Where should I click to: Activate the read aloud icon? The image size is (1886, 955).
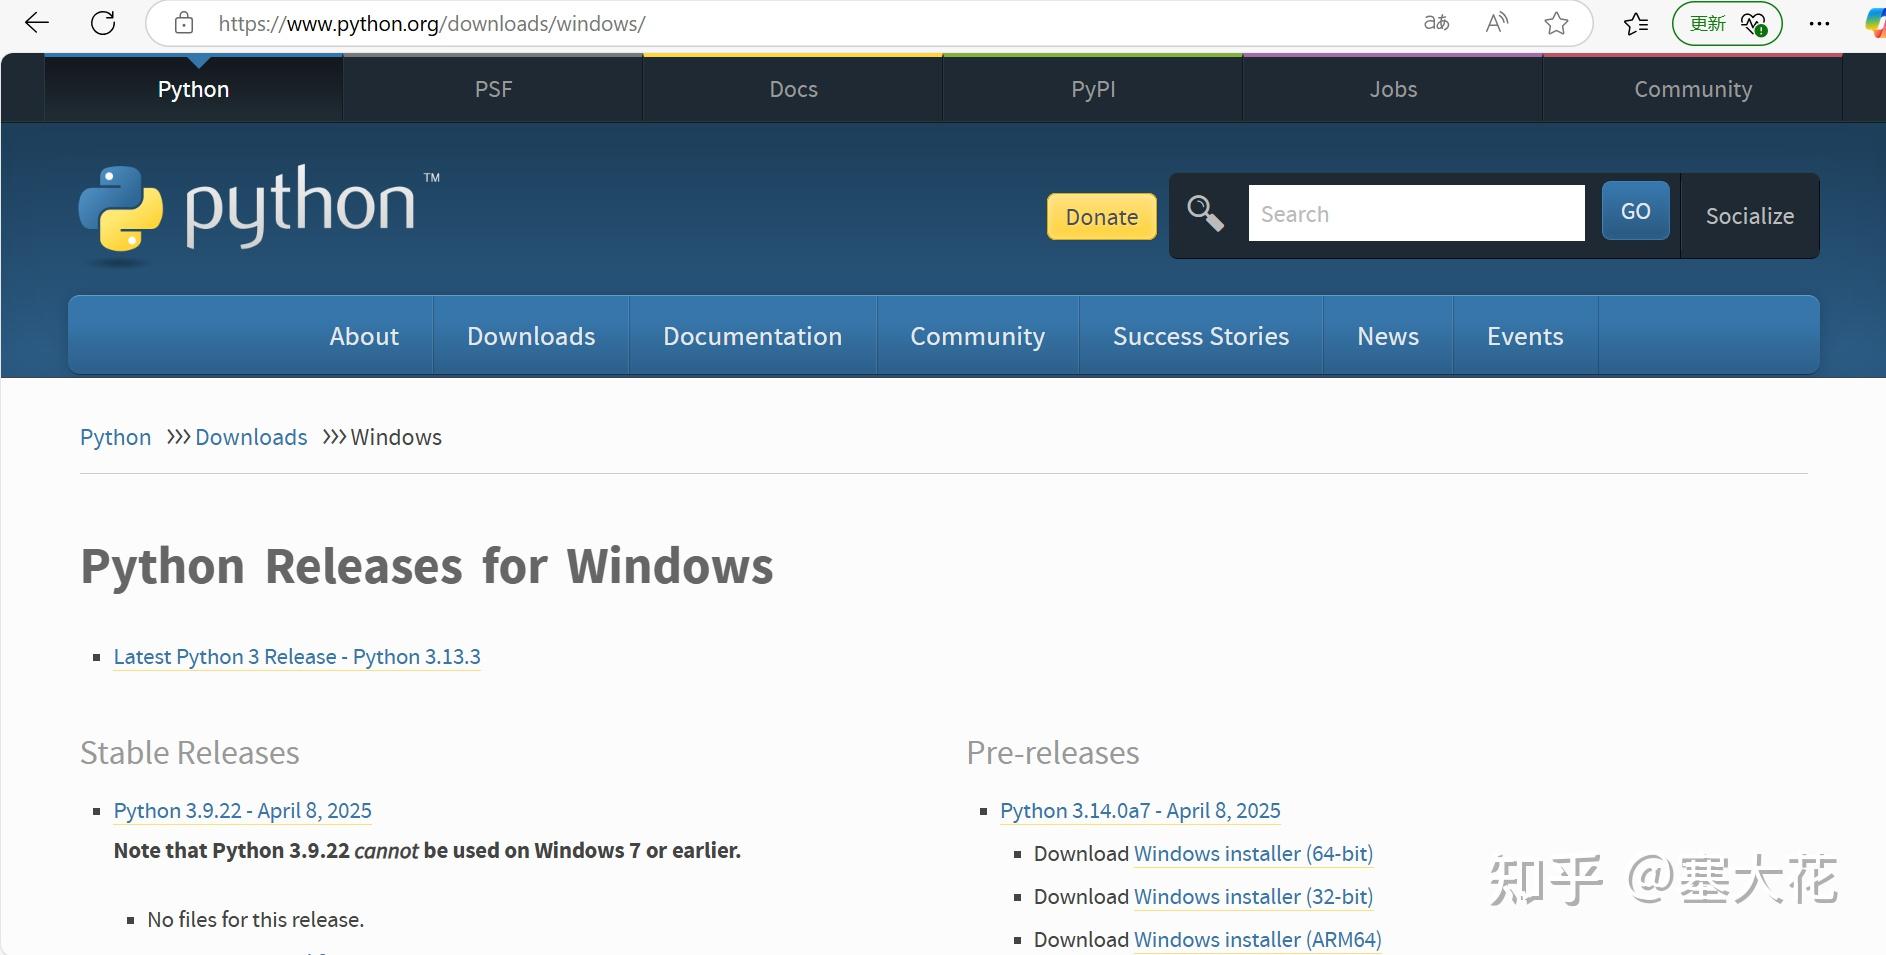[1497, 23]
